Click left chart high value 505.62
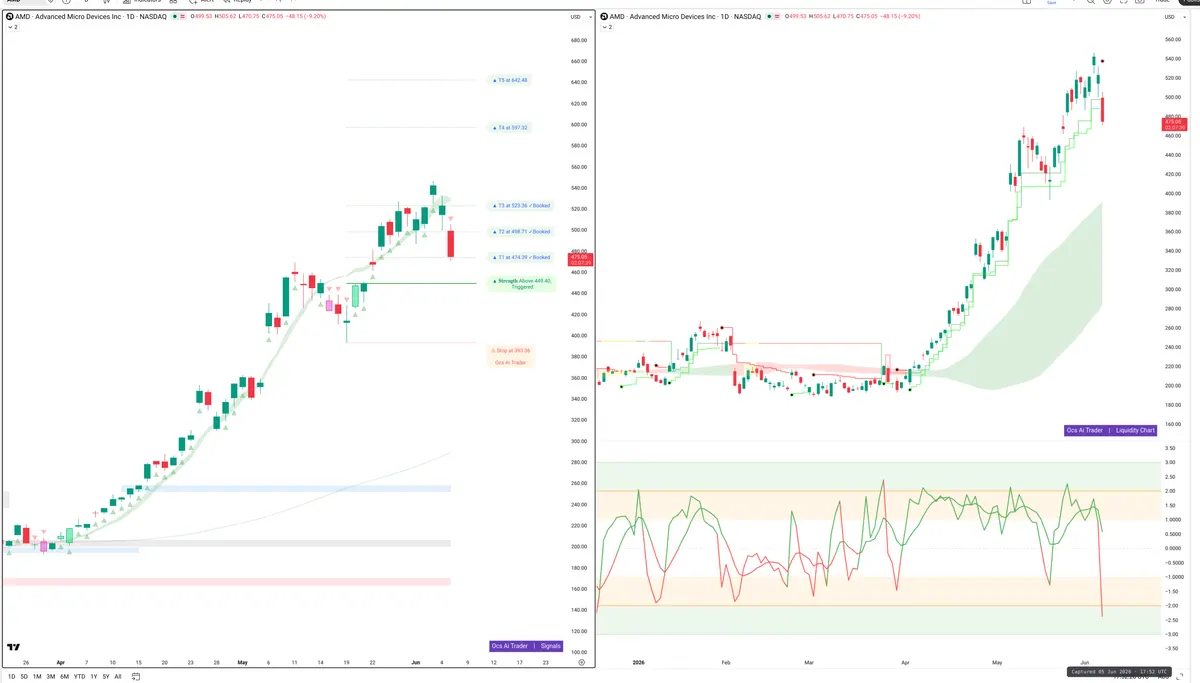Screen dimensions: 1200x683 click(225, 17)
